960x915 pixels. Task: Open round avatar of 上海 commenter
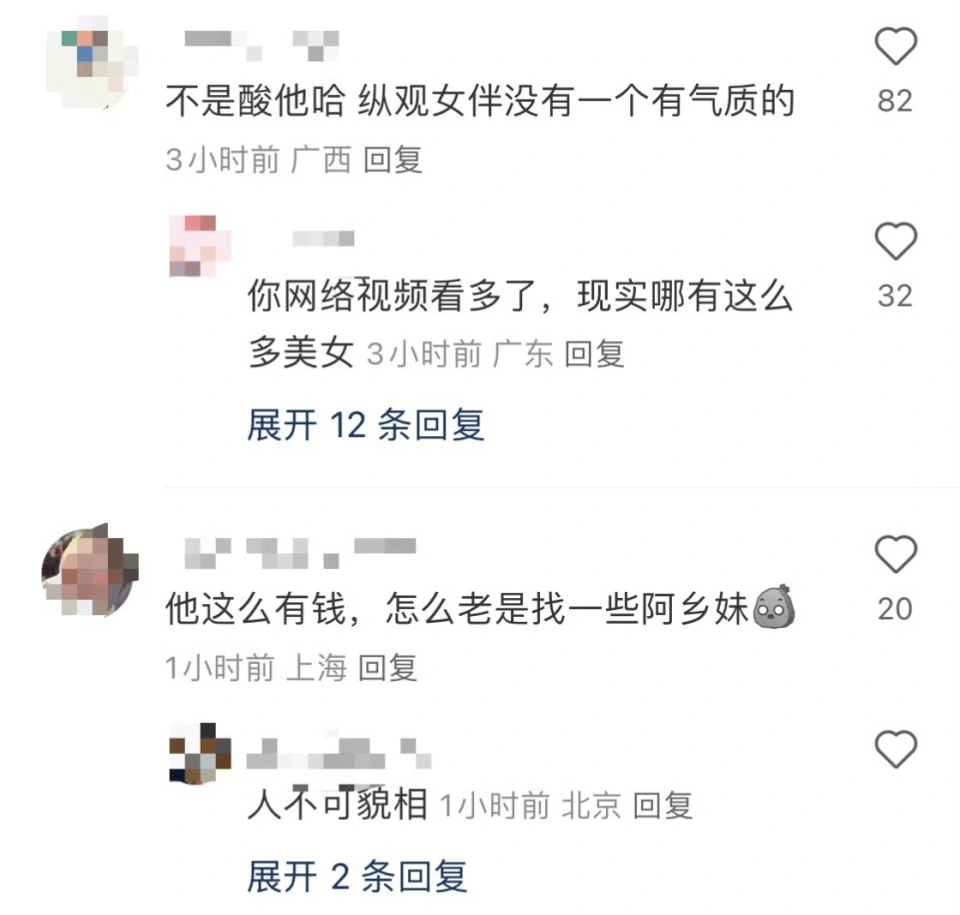point(90,570)
